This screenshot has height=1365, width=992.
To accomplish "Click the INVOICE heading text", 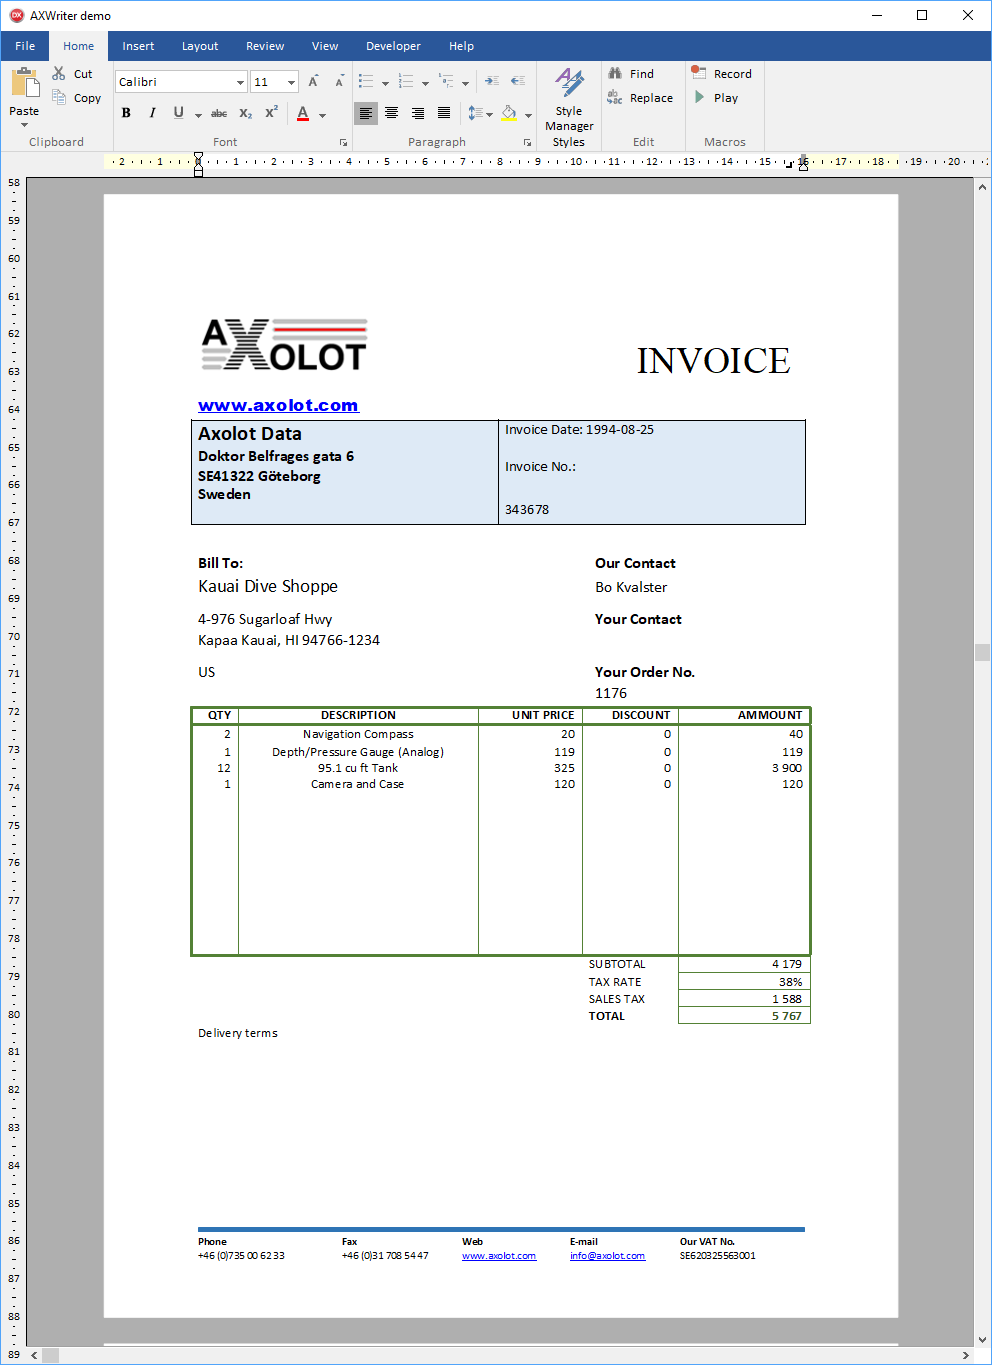I will pyautogui.click(x=713, y=361).
